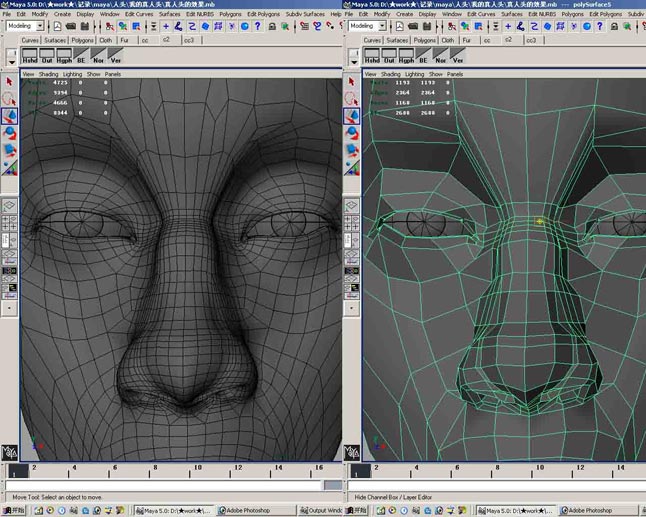Activate Rotate tool in left toolbox
646x517 pixels.
[9, 133]
